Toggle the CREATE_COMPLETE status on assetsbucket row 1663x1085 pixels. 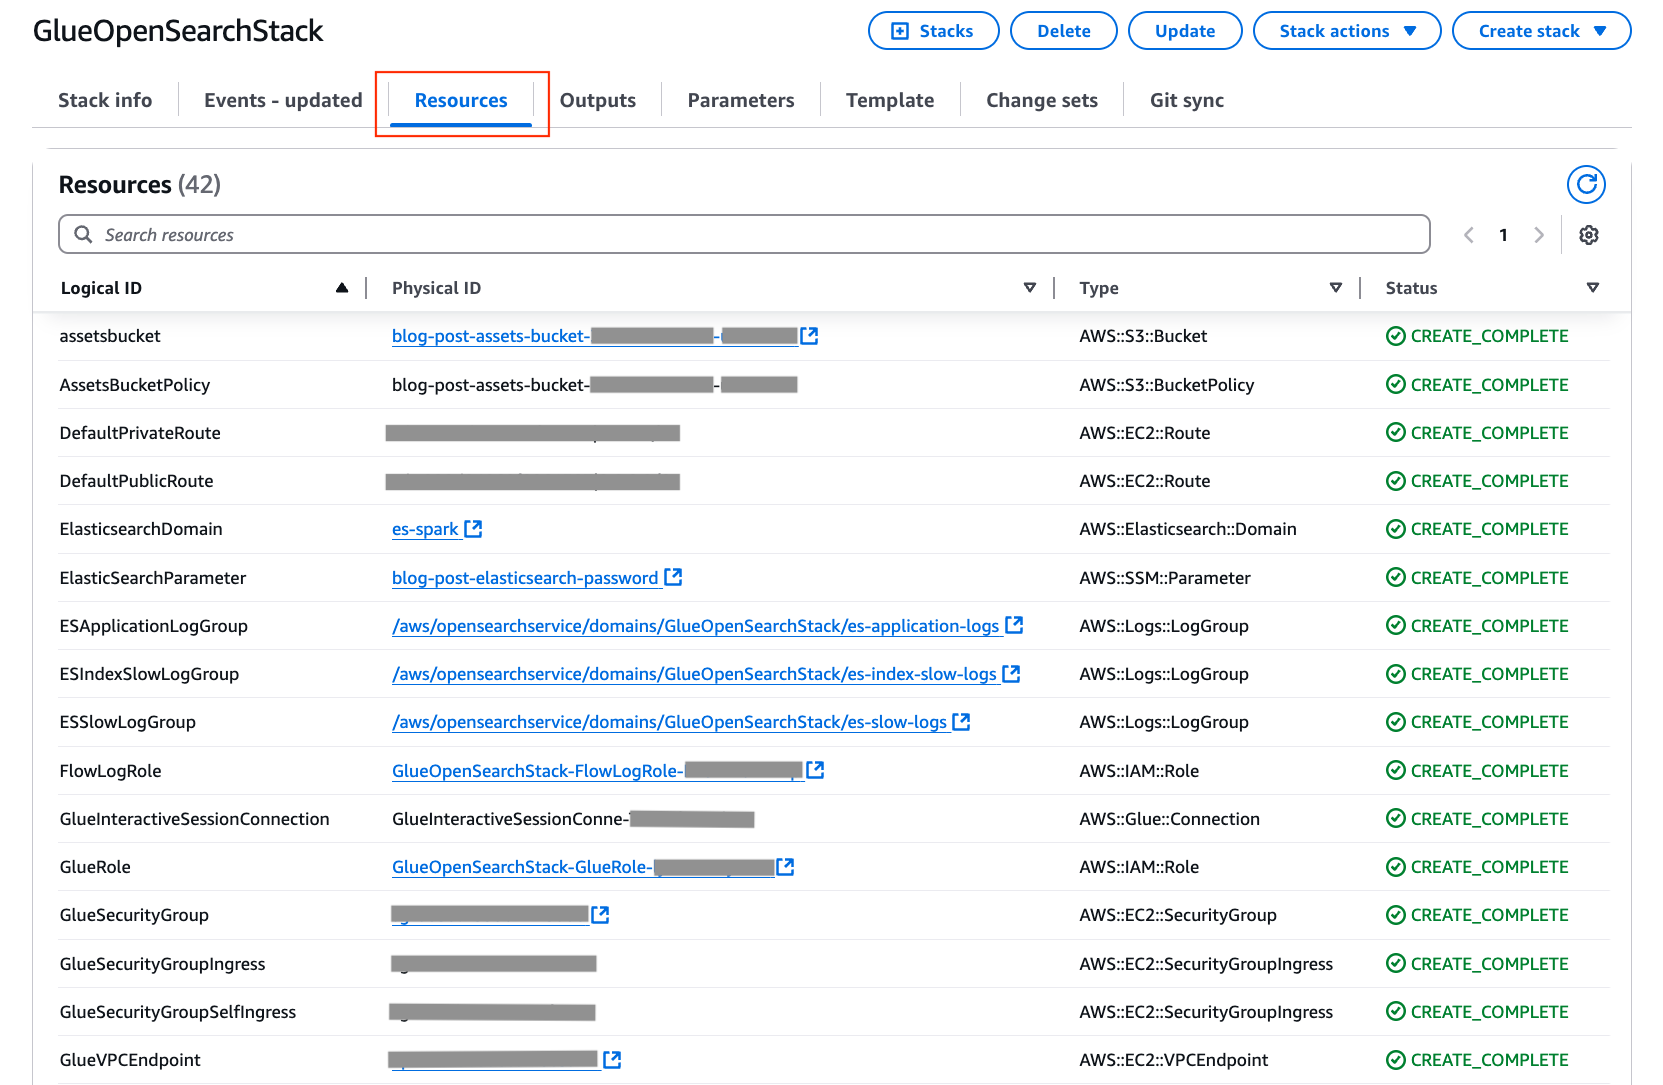[x=1476, y=336]
